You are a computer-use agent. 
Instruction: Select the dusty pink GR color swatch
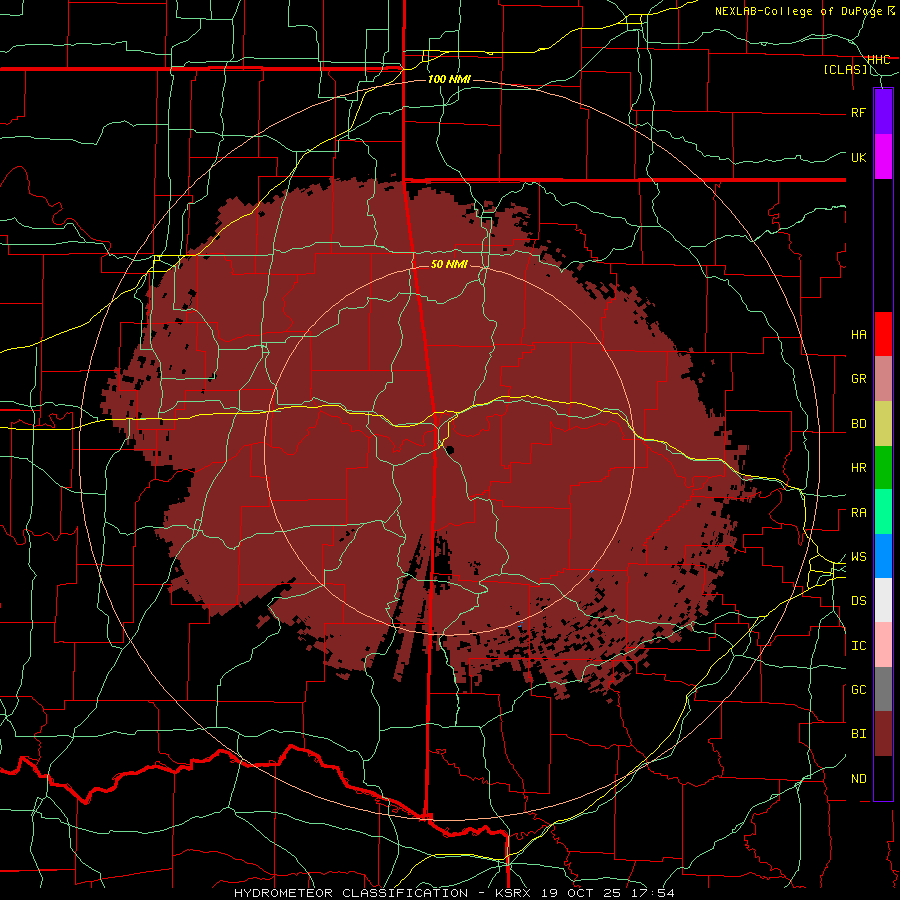pyautogui.click(x=883, y=379)
